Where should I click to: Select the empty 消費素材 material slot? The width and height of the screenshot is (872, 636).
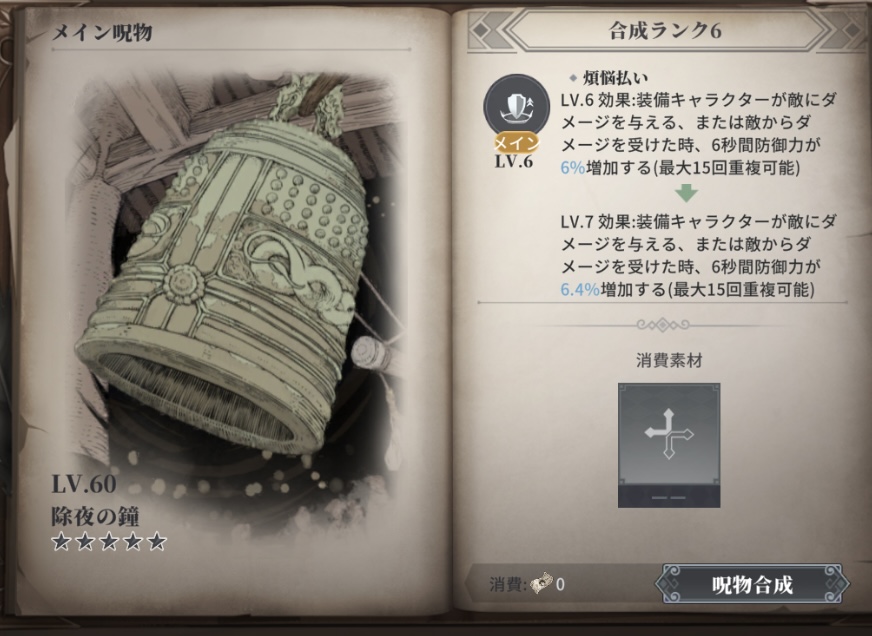[x=669, y=445]
